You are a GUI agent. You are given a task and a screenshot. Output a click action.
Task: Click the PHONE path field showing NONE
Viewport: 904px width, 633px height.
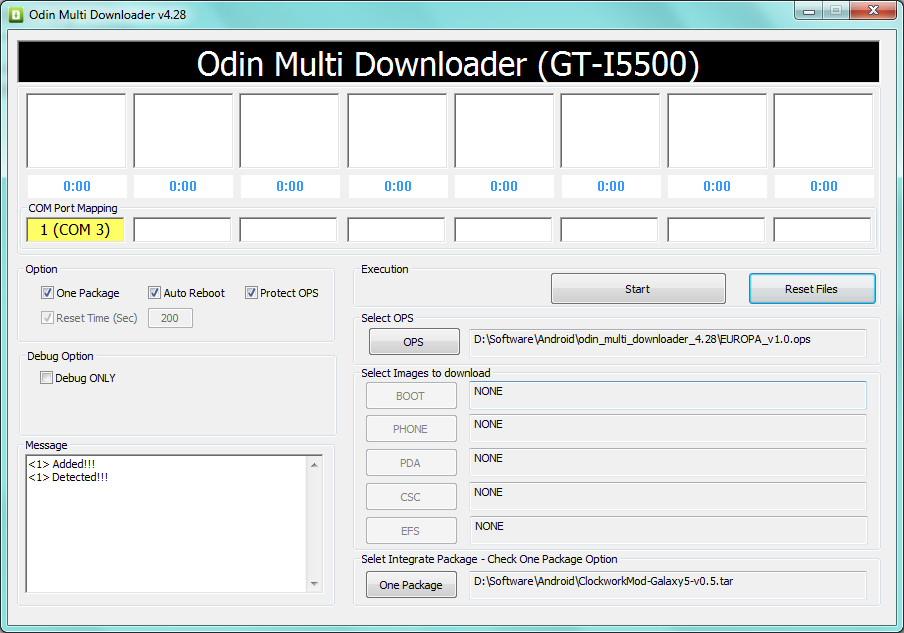(668, 428)
